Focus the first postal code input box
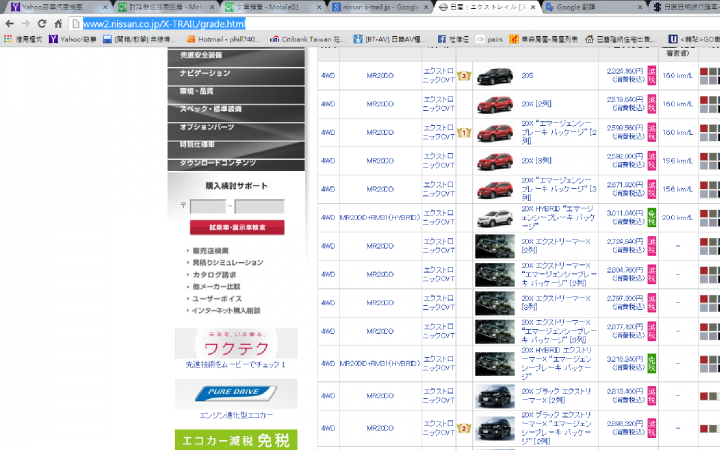The height and width of the screenshot is (450, 720). coord(208,206)
